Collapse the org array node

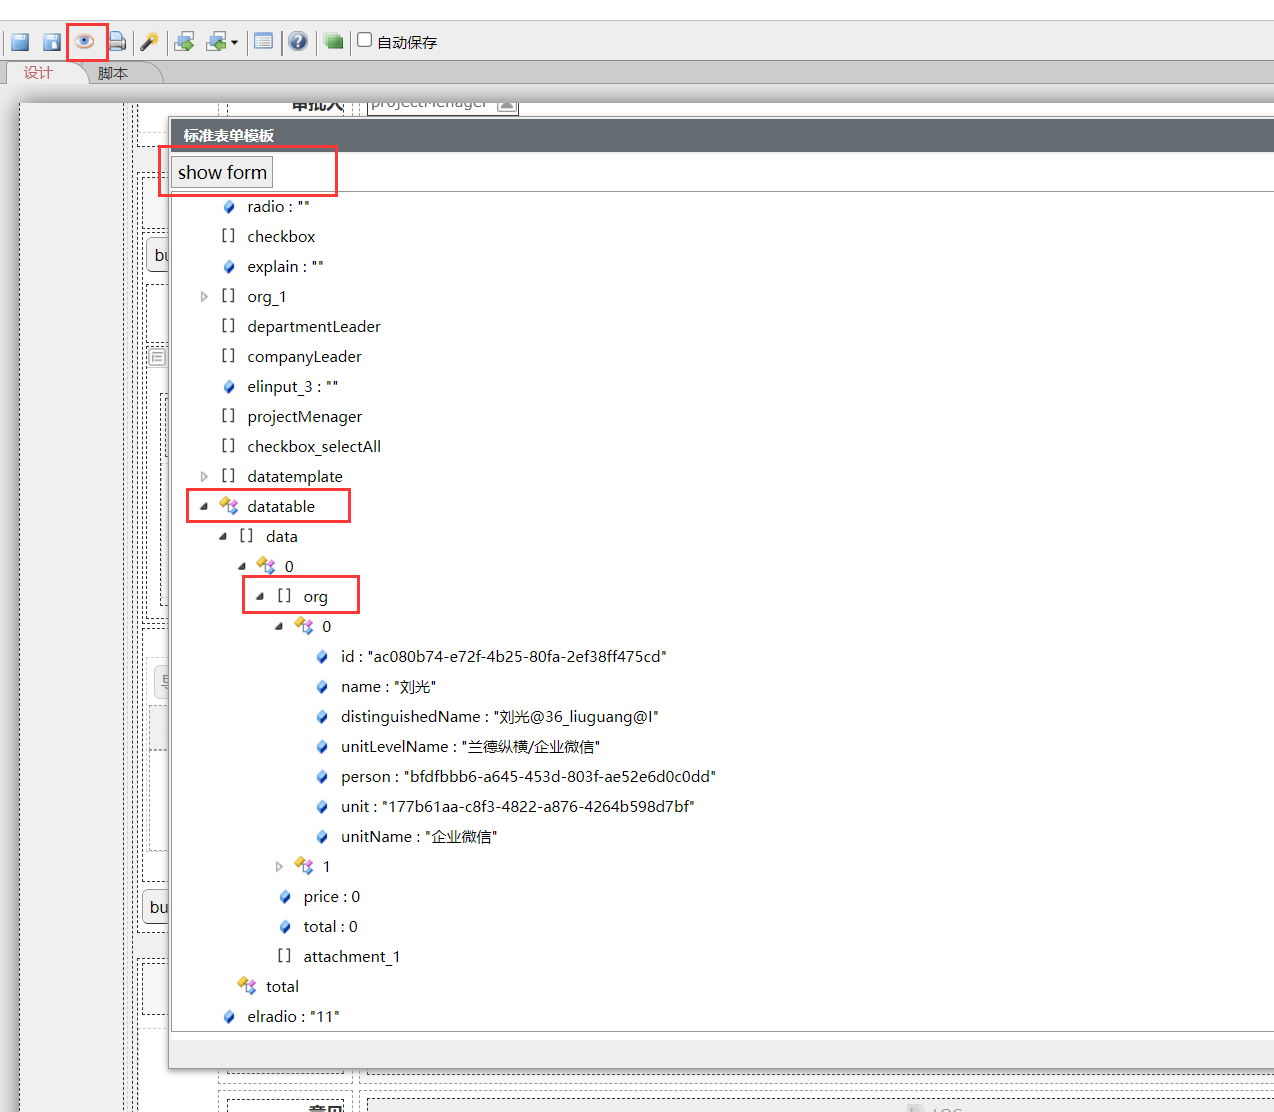click(x=260, y=597)
